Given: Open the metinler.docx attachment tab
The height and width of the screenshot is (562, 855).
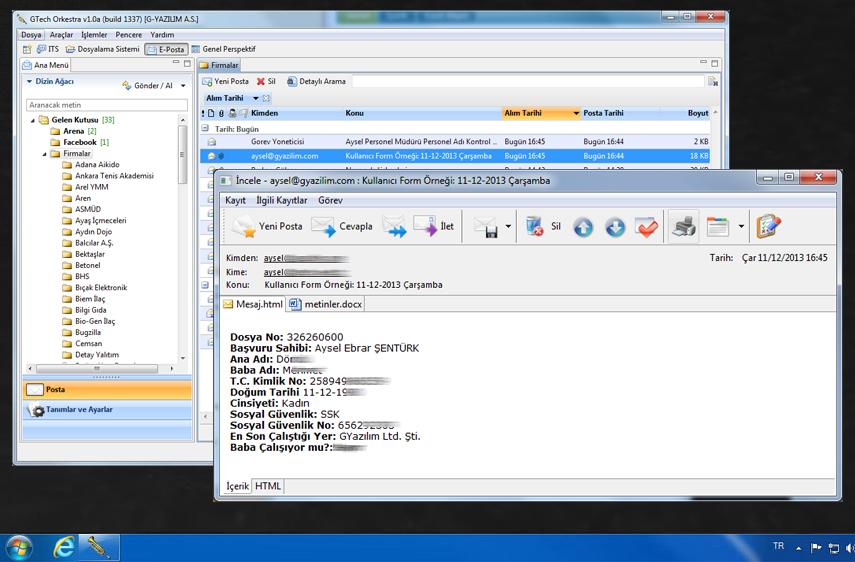Looking at the screenshot, I should (x=326, y=304).
